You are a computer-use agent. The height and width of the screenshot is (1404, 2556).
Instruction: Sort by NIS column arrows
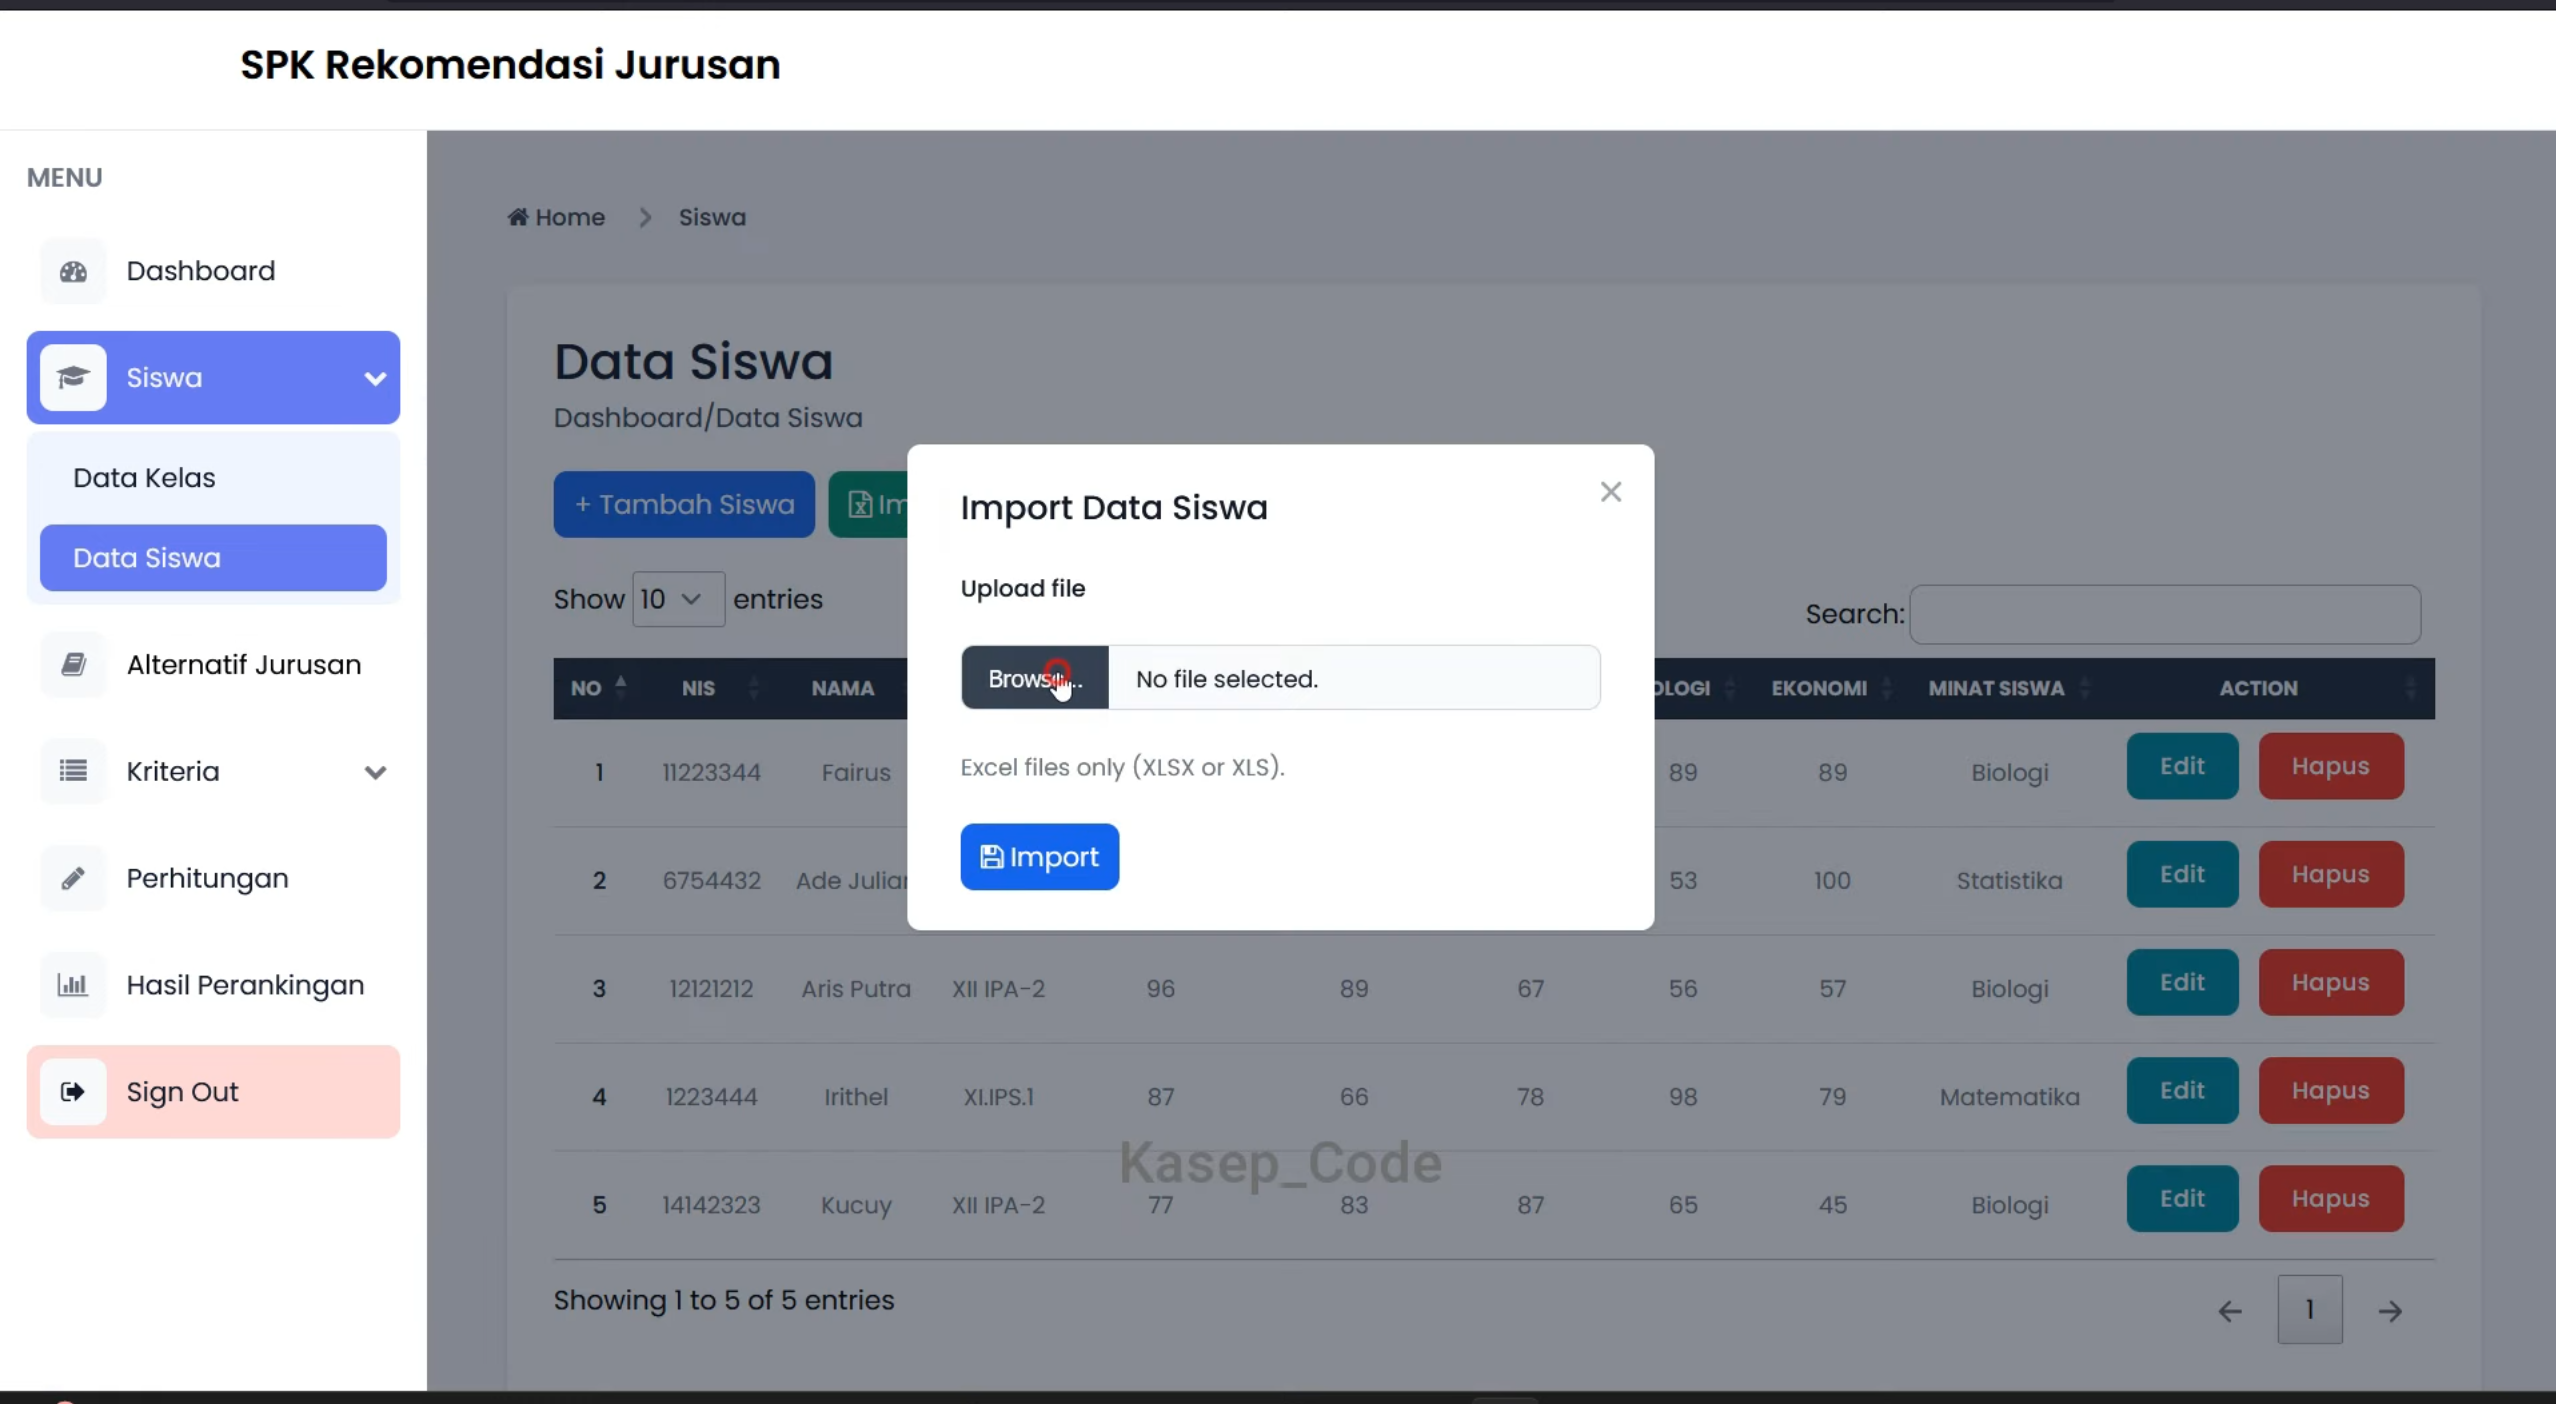pos(754,688)
